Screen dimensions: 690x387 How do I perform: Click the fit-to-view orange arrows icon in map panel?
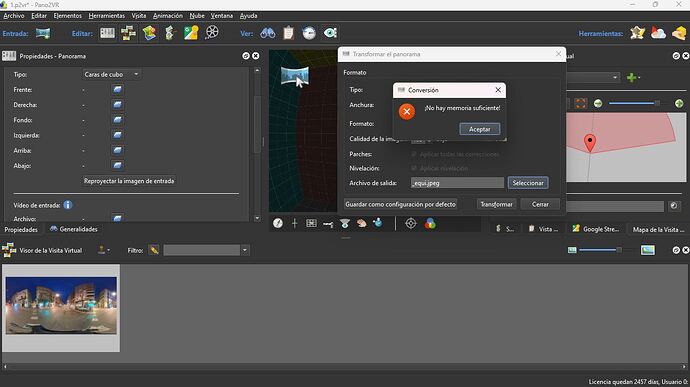pos(580,103)
